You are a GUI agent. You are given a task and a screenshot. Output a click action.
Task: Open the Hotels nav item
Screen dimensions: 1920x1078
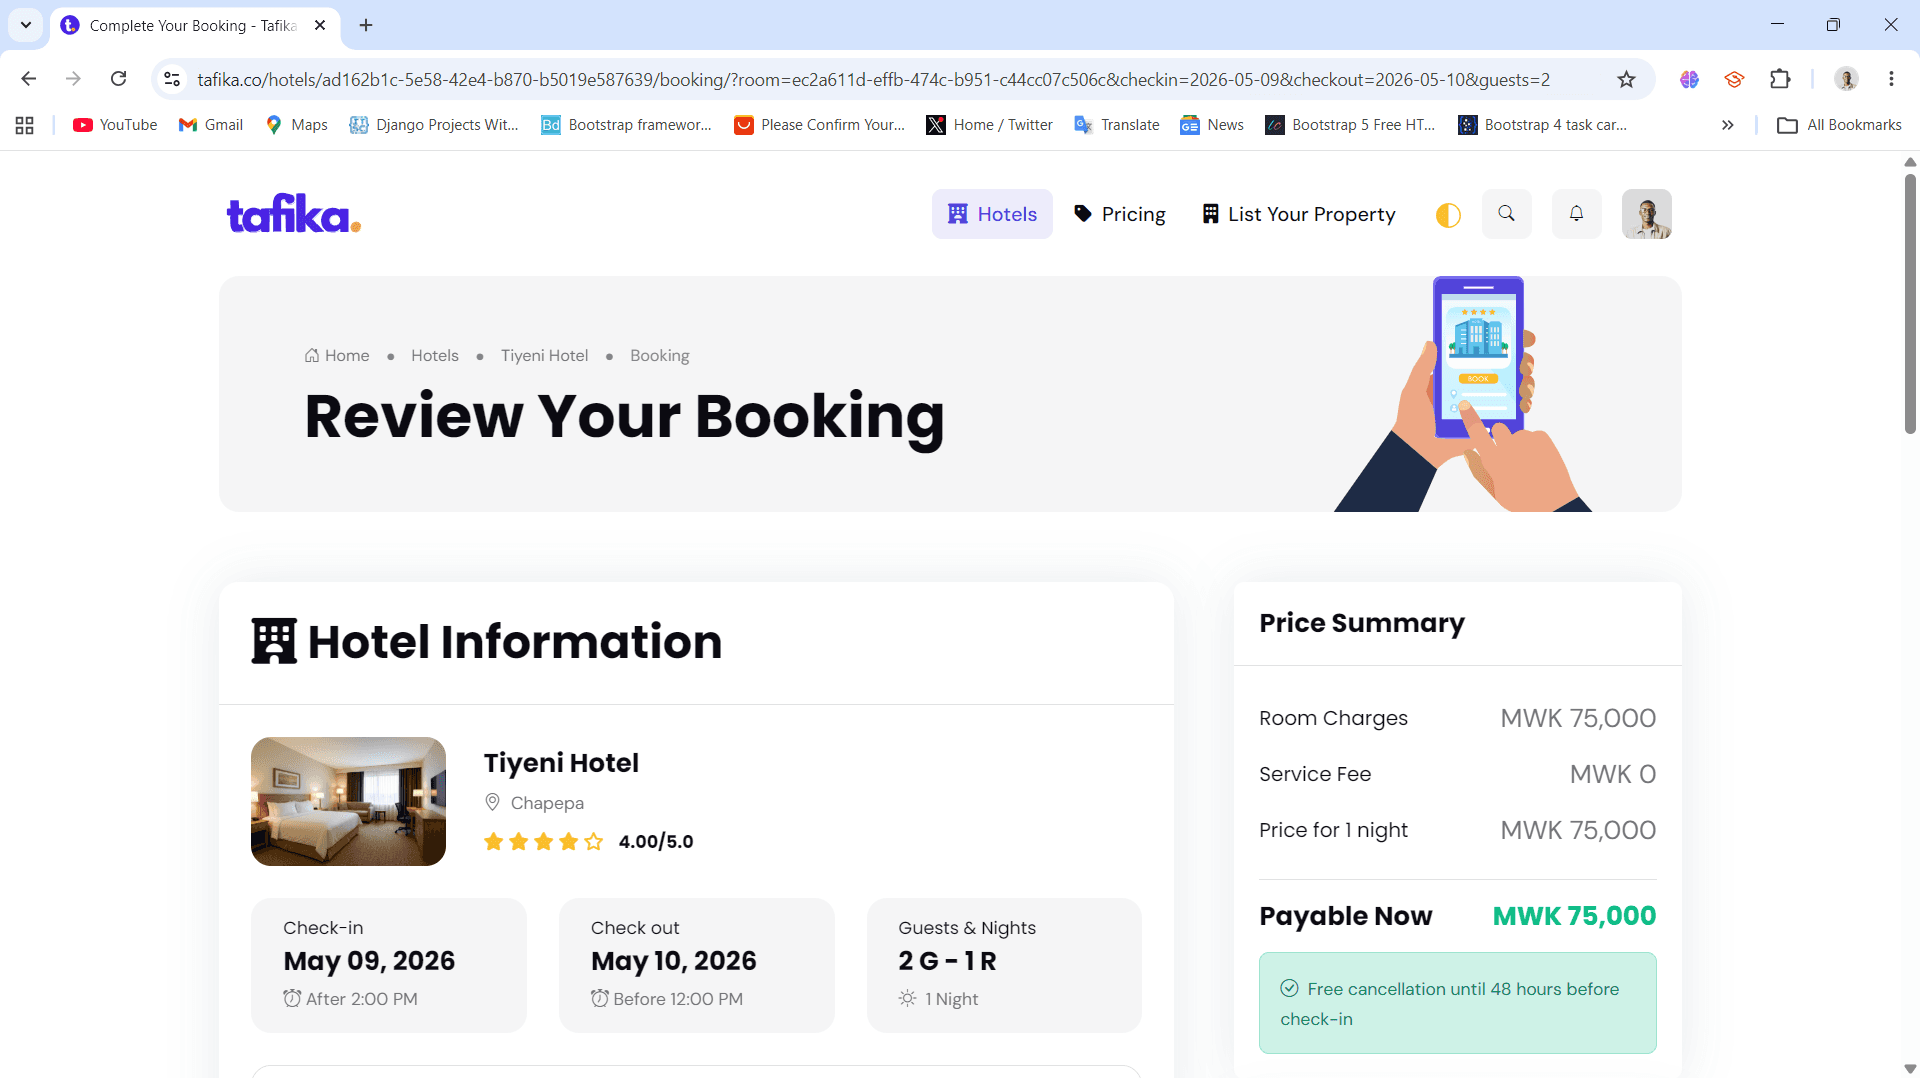(x=992, y=214)
